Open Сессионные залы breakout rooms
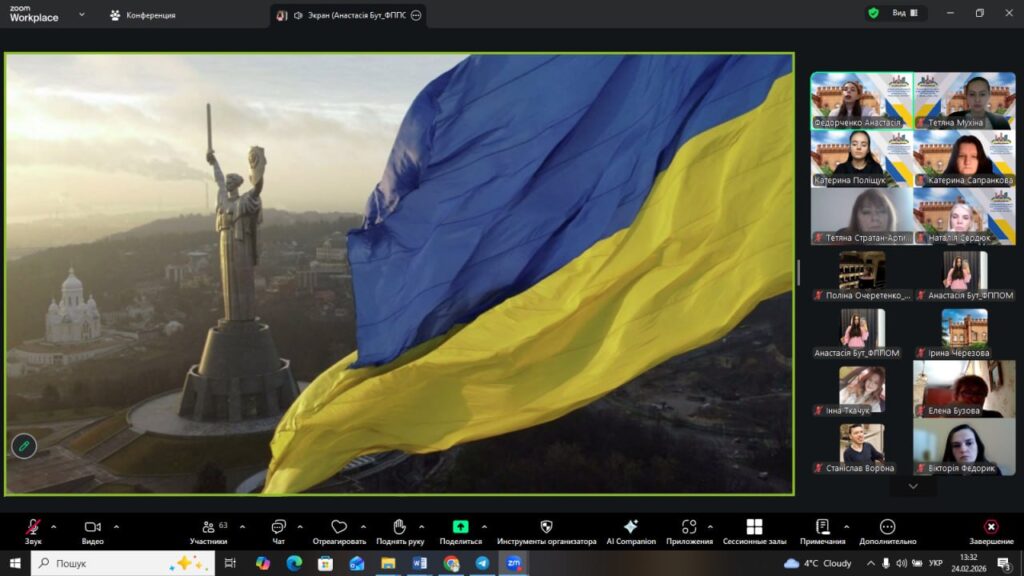This screenshot has height=576, width=1024. [x=754, y=527]
